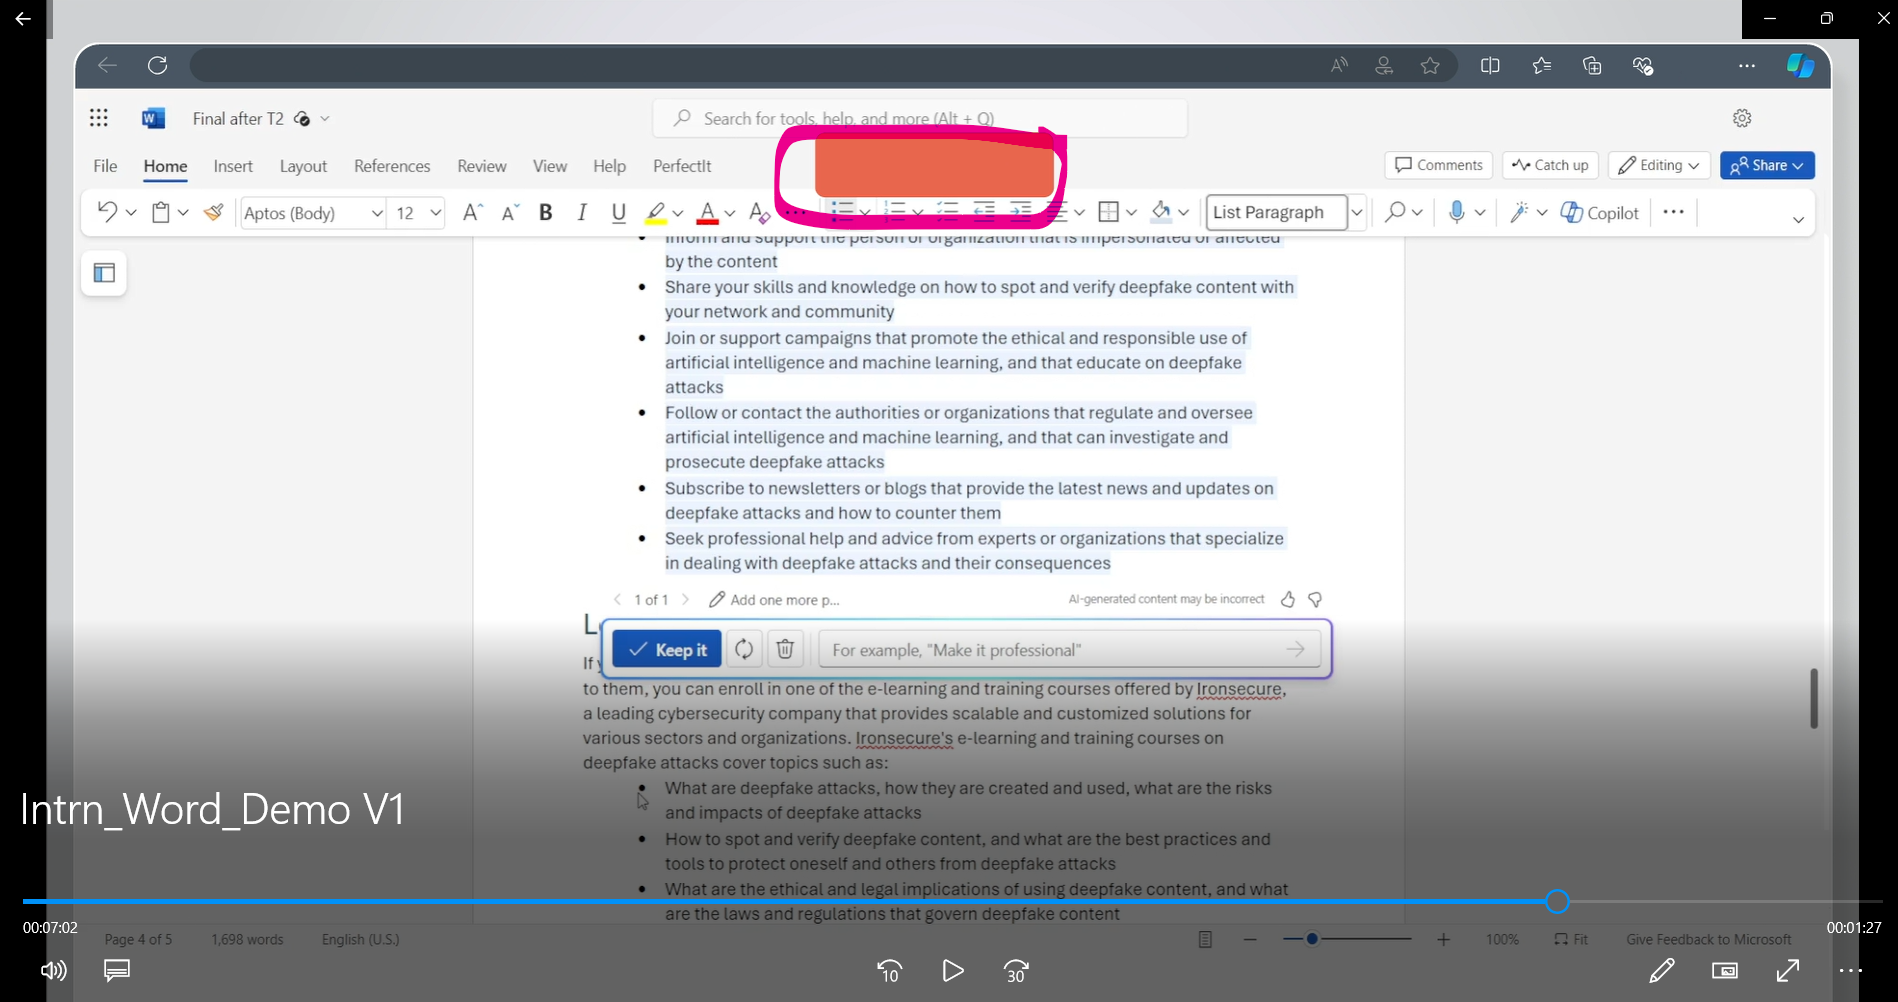The width and height of the screenshot is (1898, 1002).
Task: Select the Format Painter brush icon
Action: tap(213, 212)
